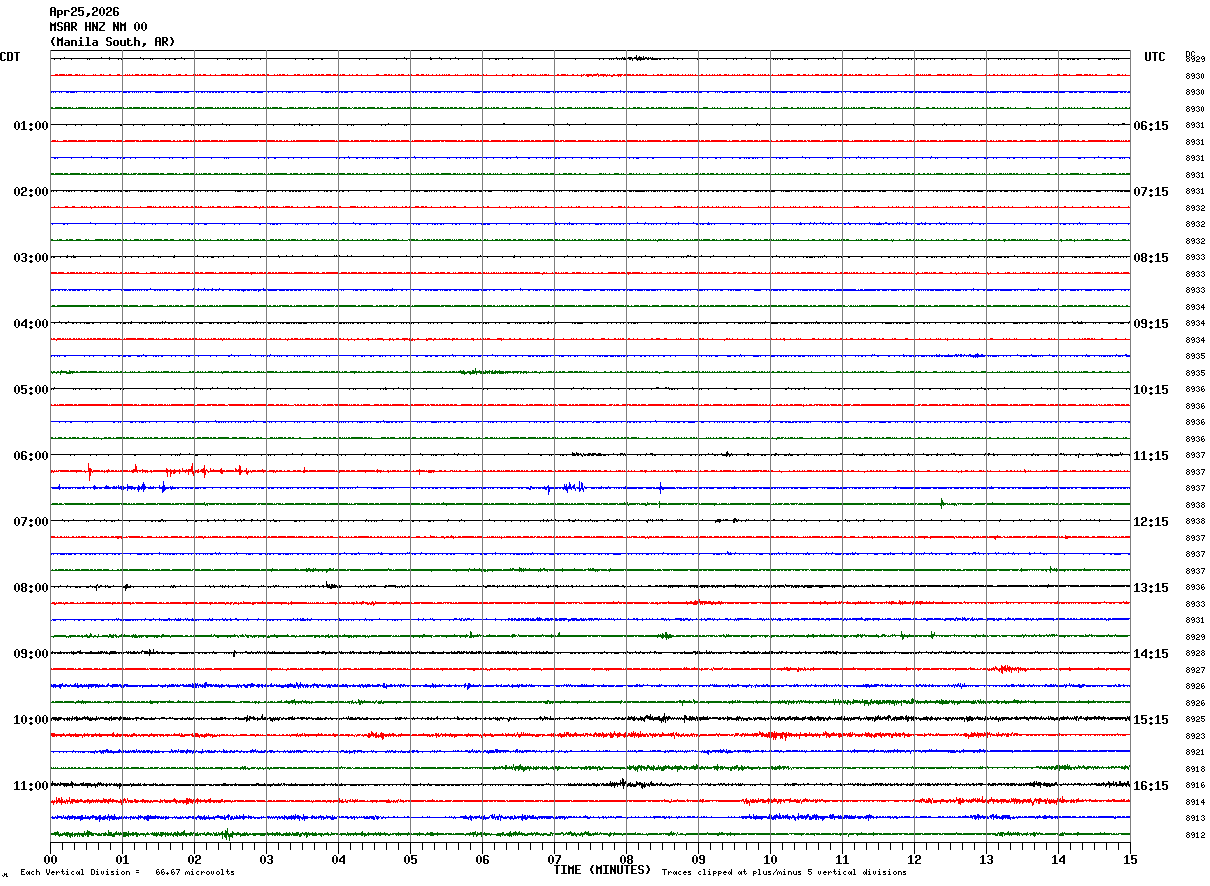Screen dimensions: 1210x886
Task: Click the DC offset value '8914'
Action: click(1195, 802)
